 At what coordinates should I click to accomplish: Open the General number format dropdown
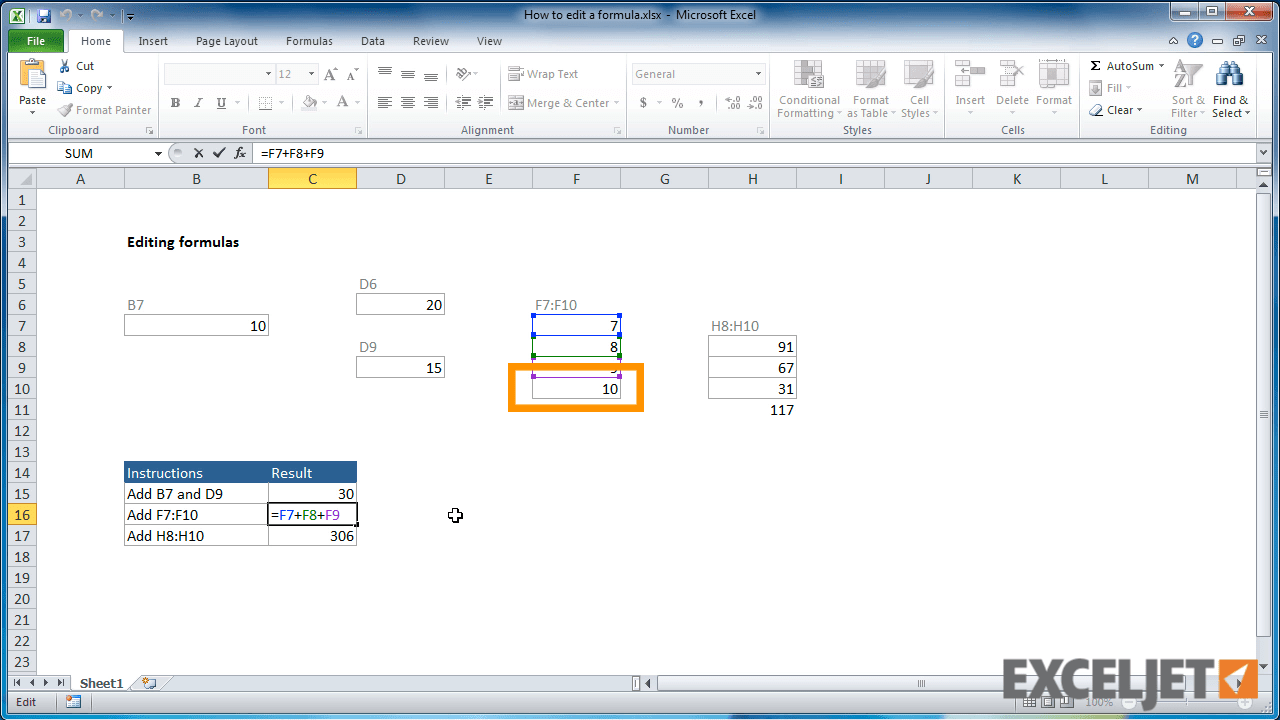click(760, 73)
